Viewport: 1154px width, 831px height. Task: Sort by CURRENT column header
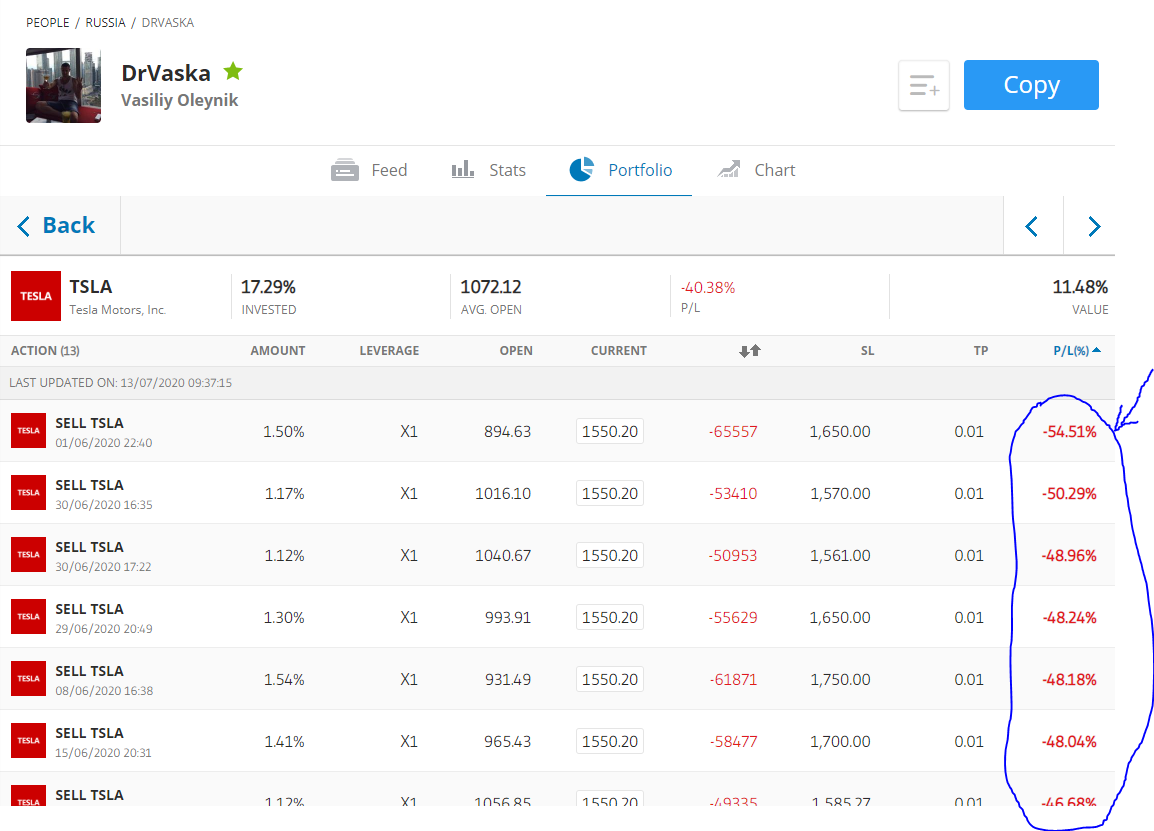[x=618, y=351]
